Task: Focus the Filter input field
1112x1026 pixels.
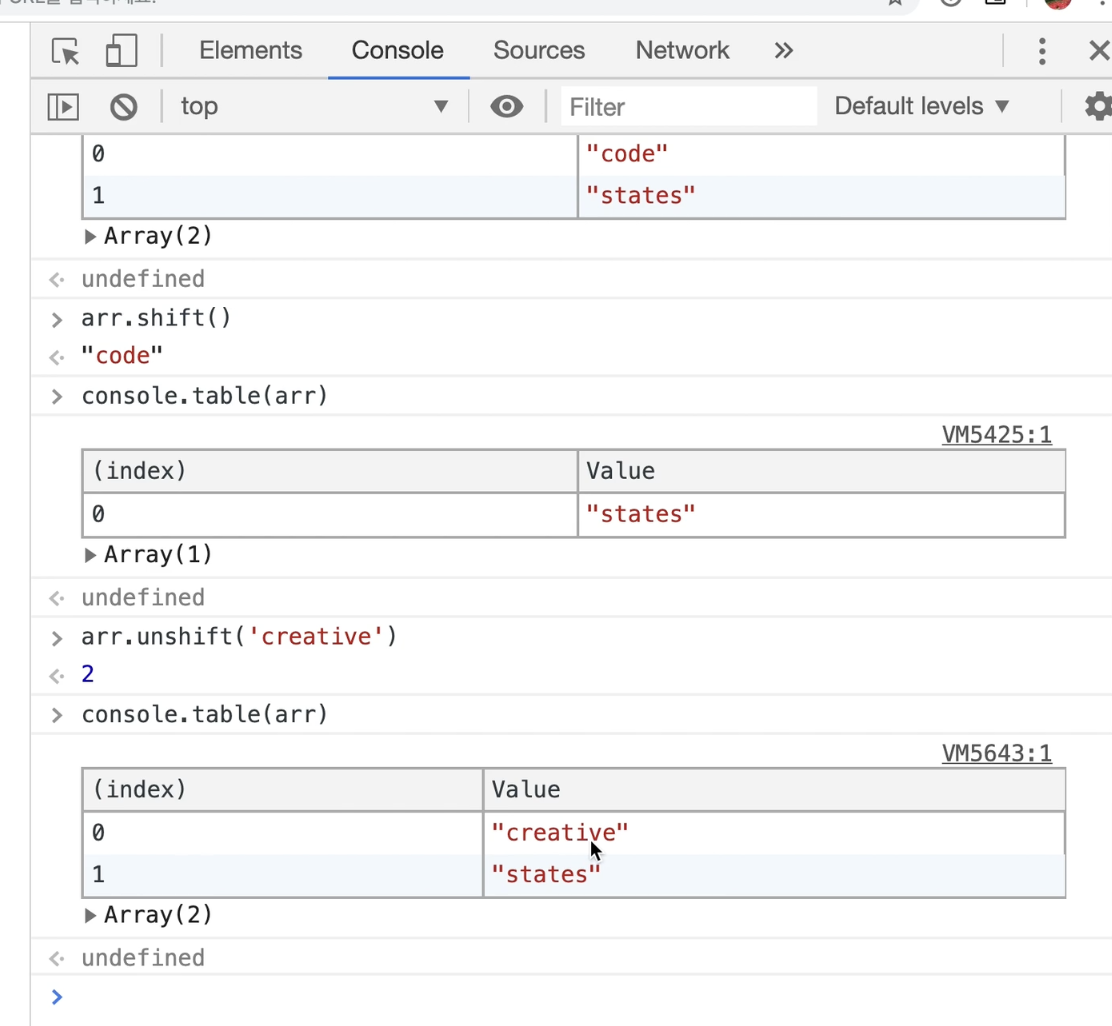Action: (689, 107)
